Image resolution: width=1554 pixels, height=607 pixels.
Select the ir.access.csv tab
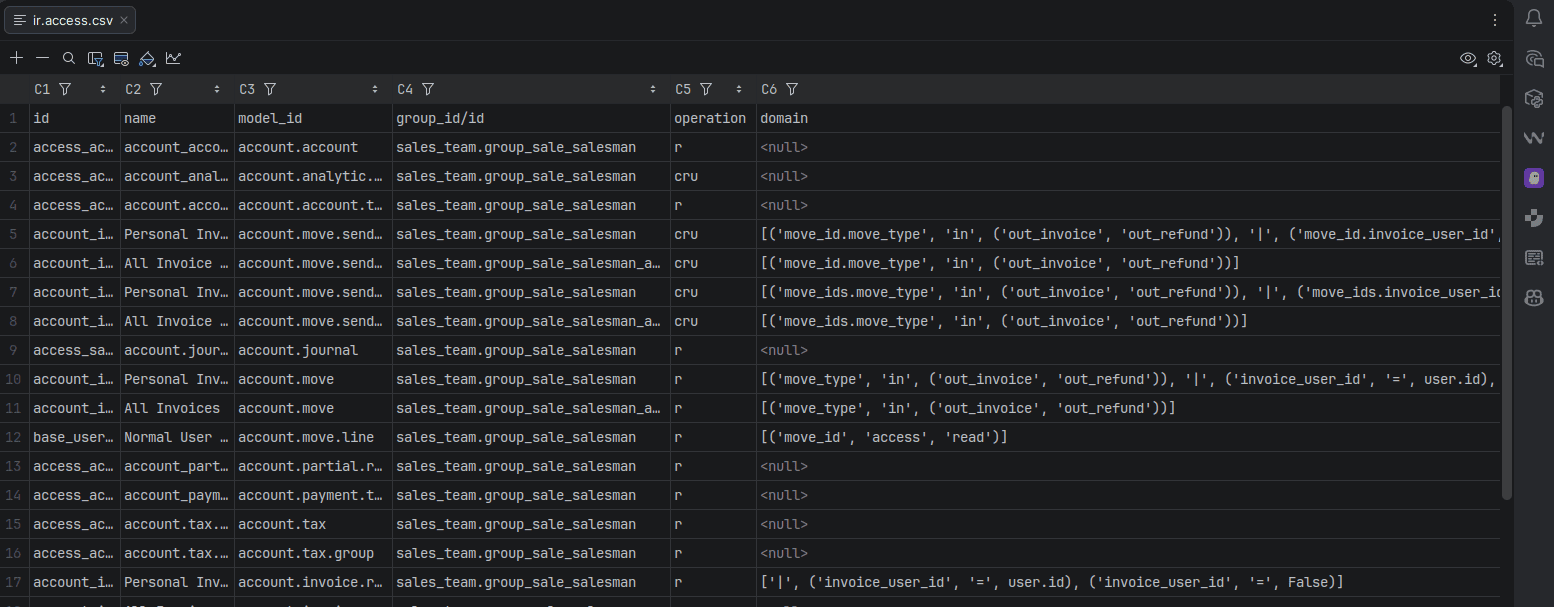[70, 20]
